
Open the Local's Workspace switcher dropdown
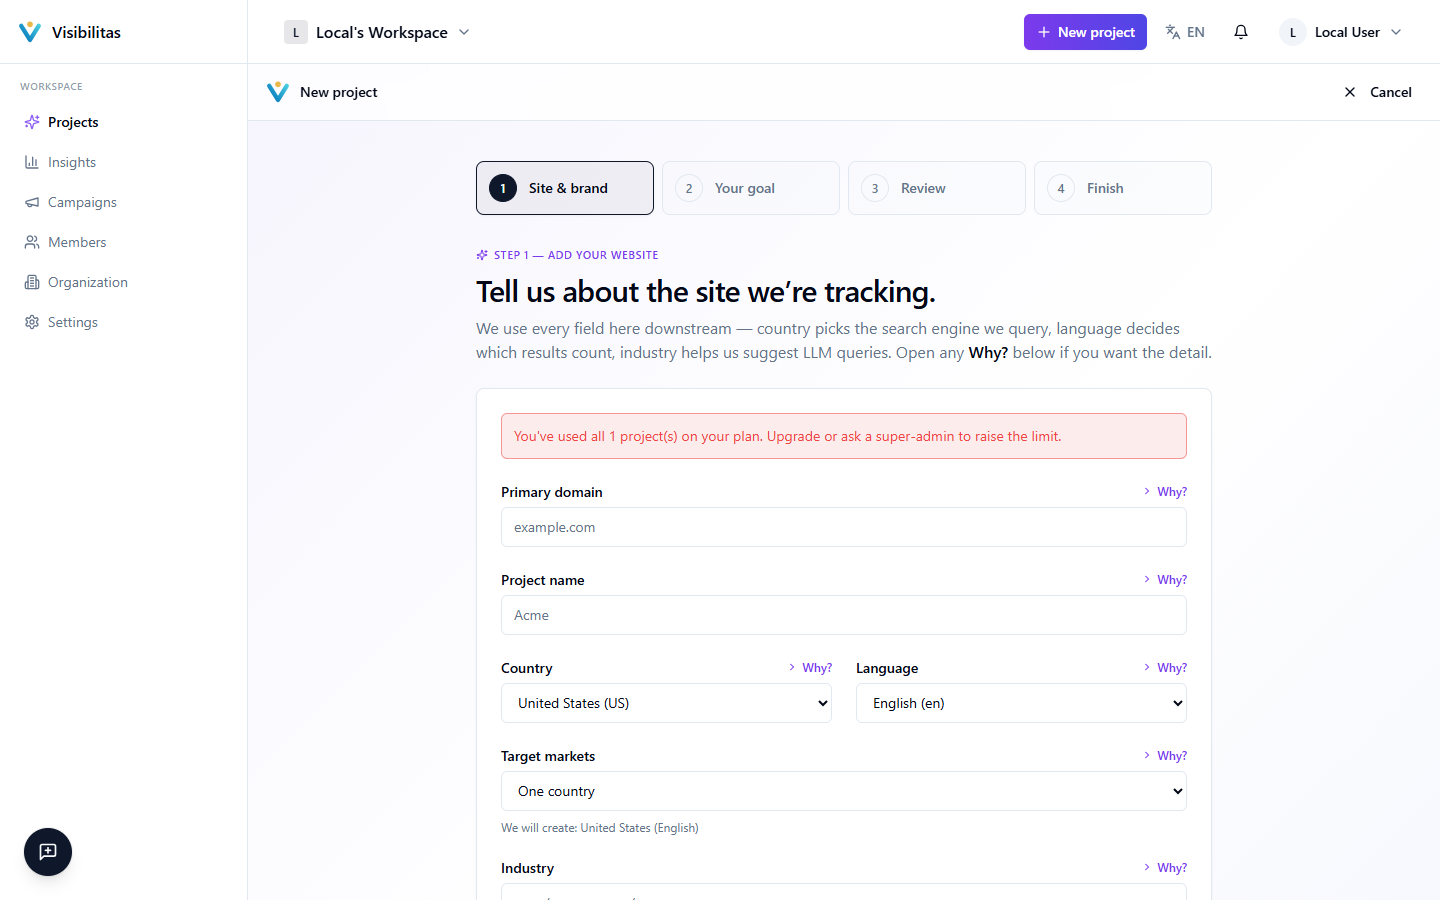pos(378,32)
